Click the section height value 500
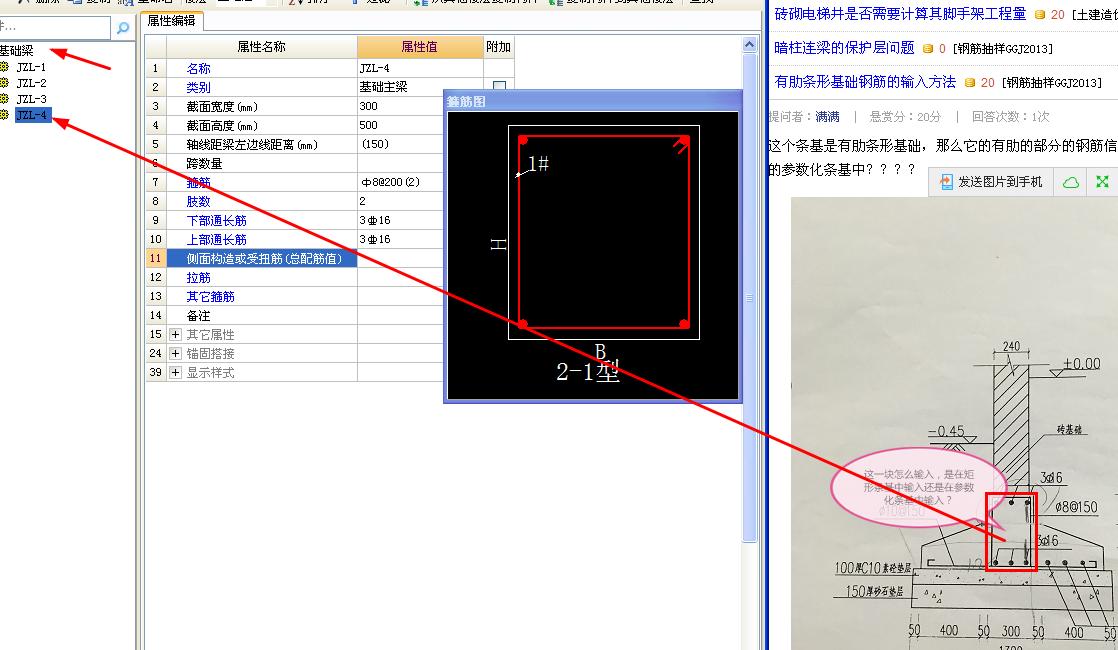Image resolution: width=1118 pixels, height=650 pixels. pyautogui.click(x=400, y=125)
